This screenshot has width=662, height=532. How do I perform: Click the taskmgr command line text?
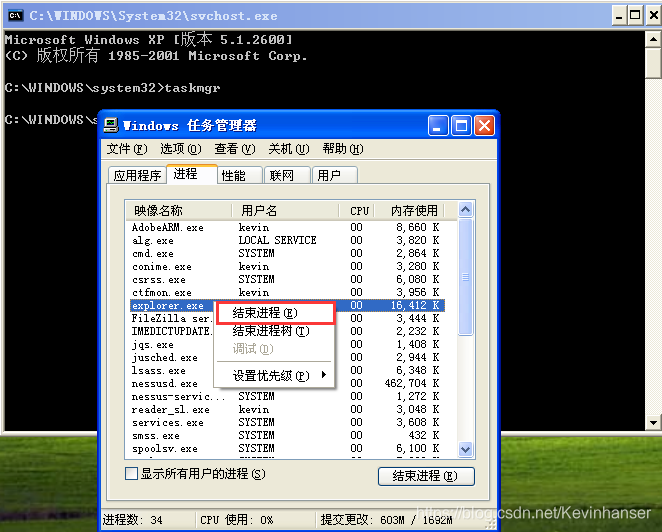tap(192, 88)
